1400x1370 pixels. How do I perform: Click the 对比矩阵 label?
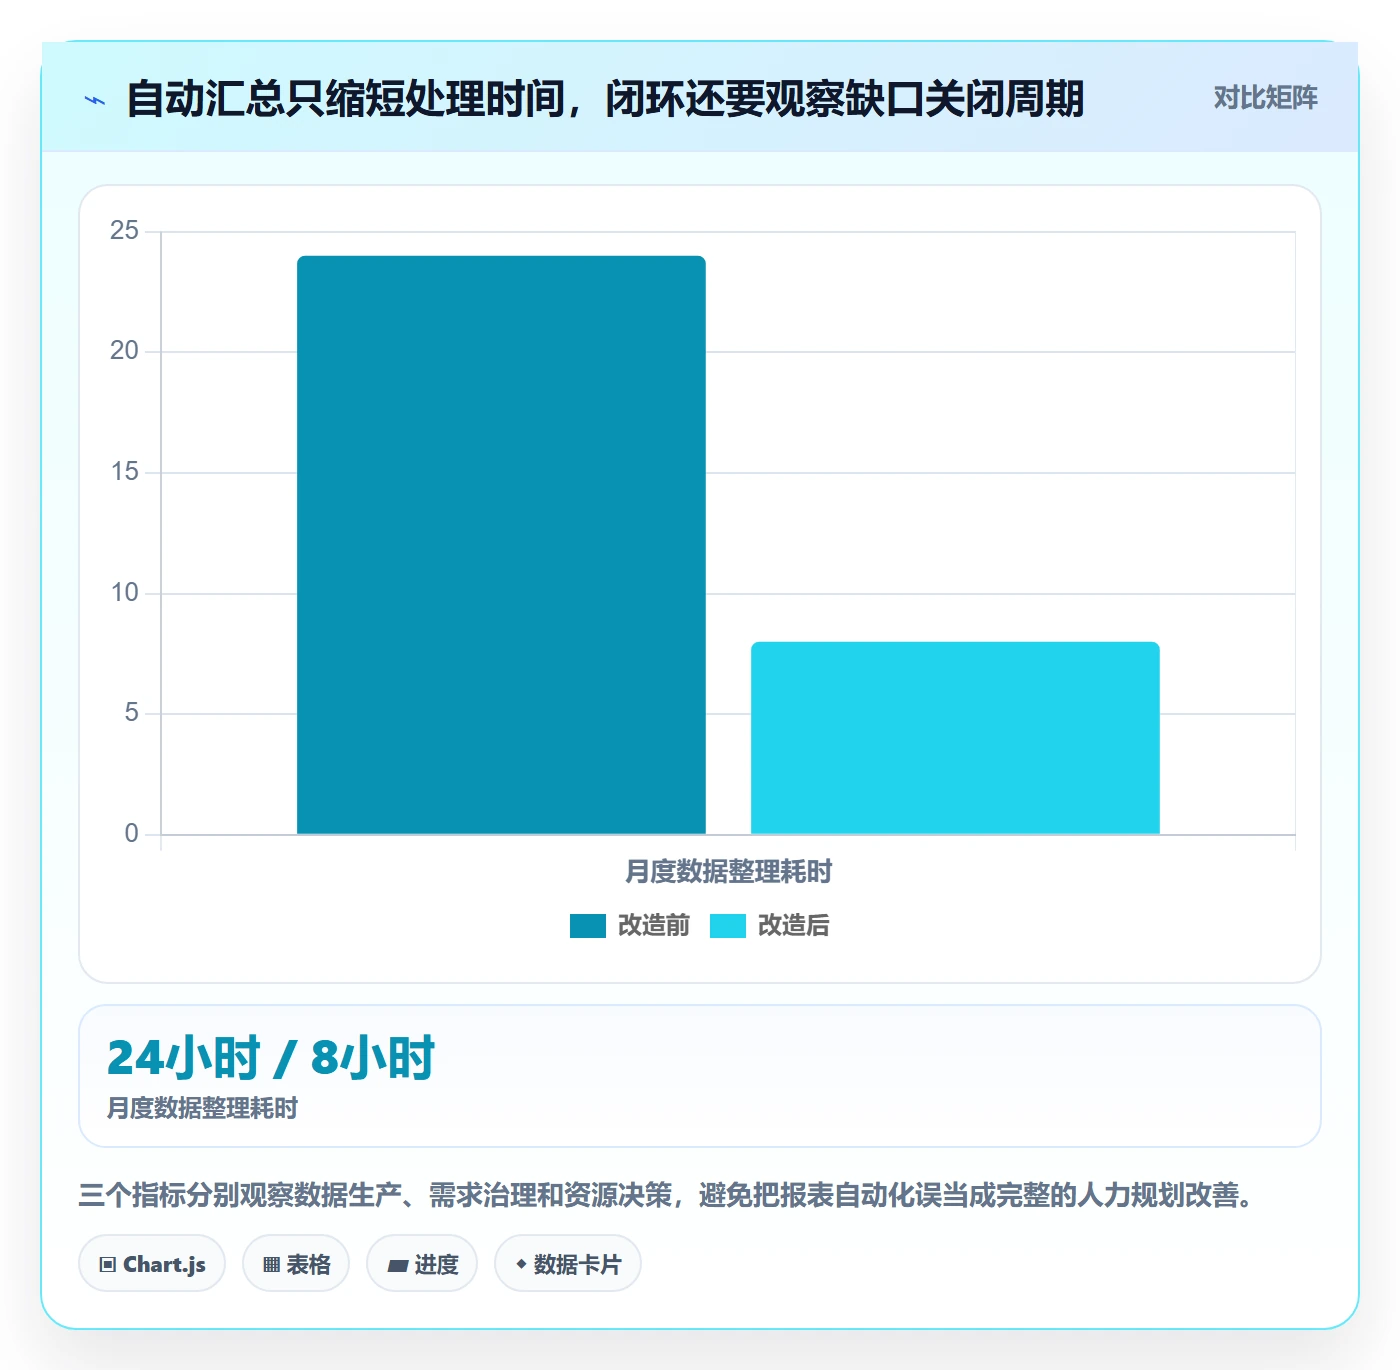coord(1265,98)
